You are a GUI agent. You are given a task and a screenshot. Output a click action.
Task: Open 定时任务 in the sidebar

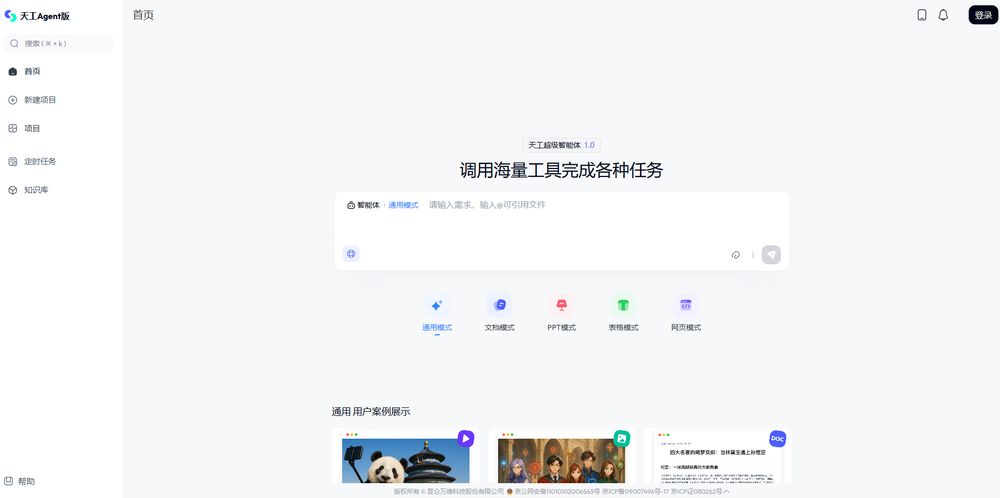40,161
